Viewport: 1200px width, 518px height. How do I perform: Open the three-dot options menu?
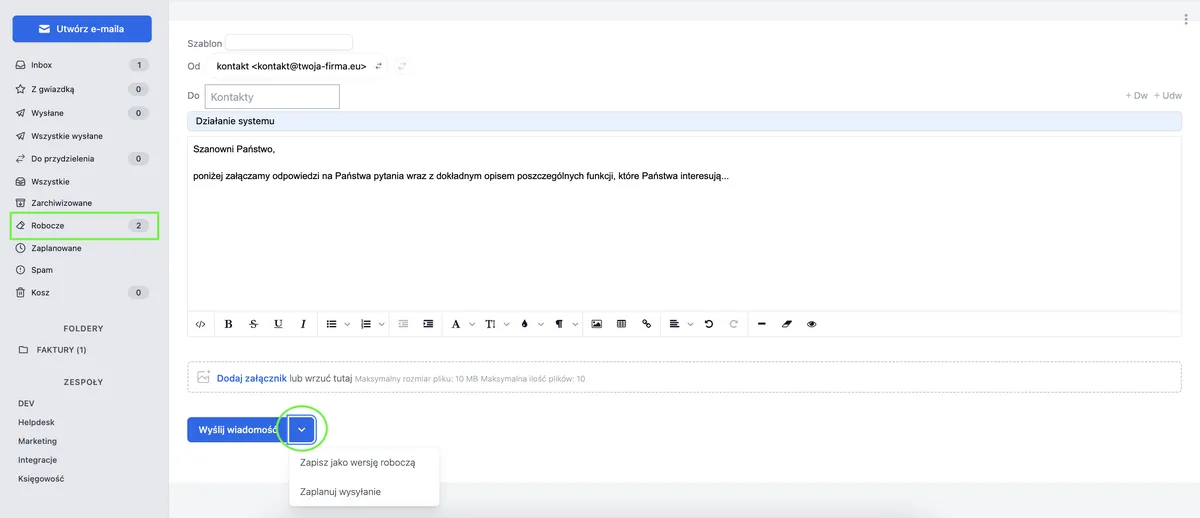pos(1186,19)
